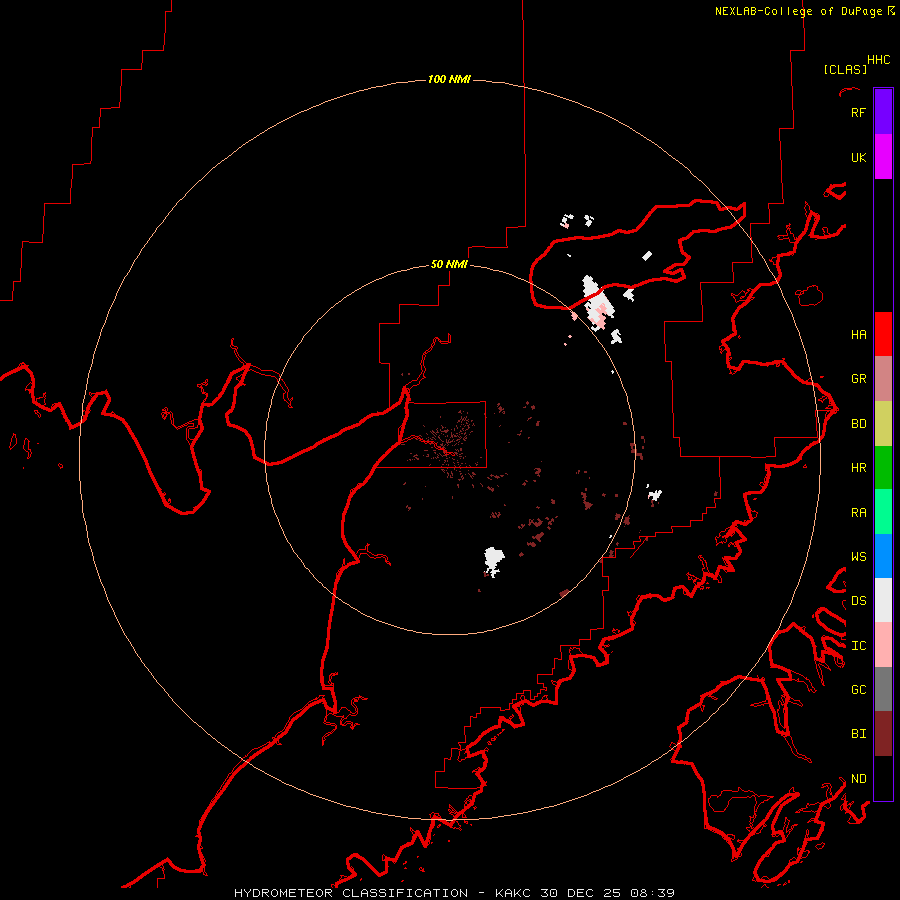Click the RA legend label
Image resolution: width=900 pixels, height=900 pixels.
point(858,513)
